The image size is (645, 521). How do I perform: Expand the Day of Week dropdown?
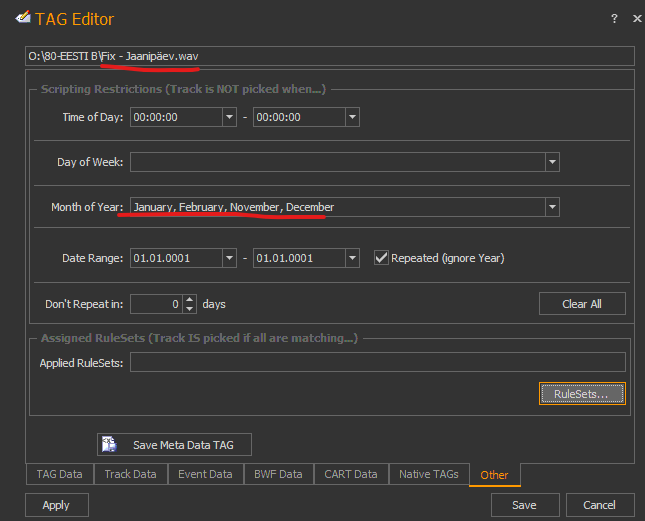tap(552, 162)
